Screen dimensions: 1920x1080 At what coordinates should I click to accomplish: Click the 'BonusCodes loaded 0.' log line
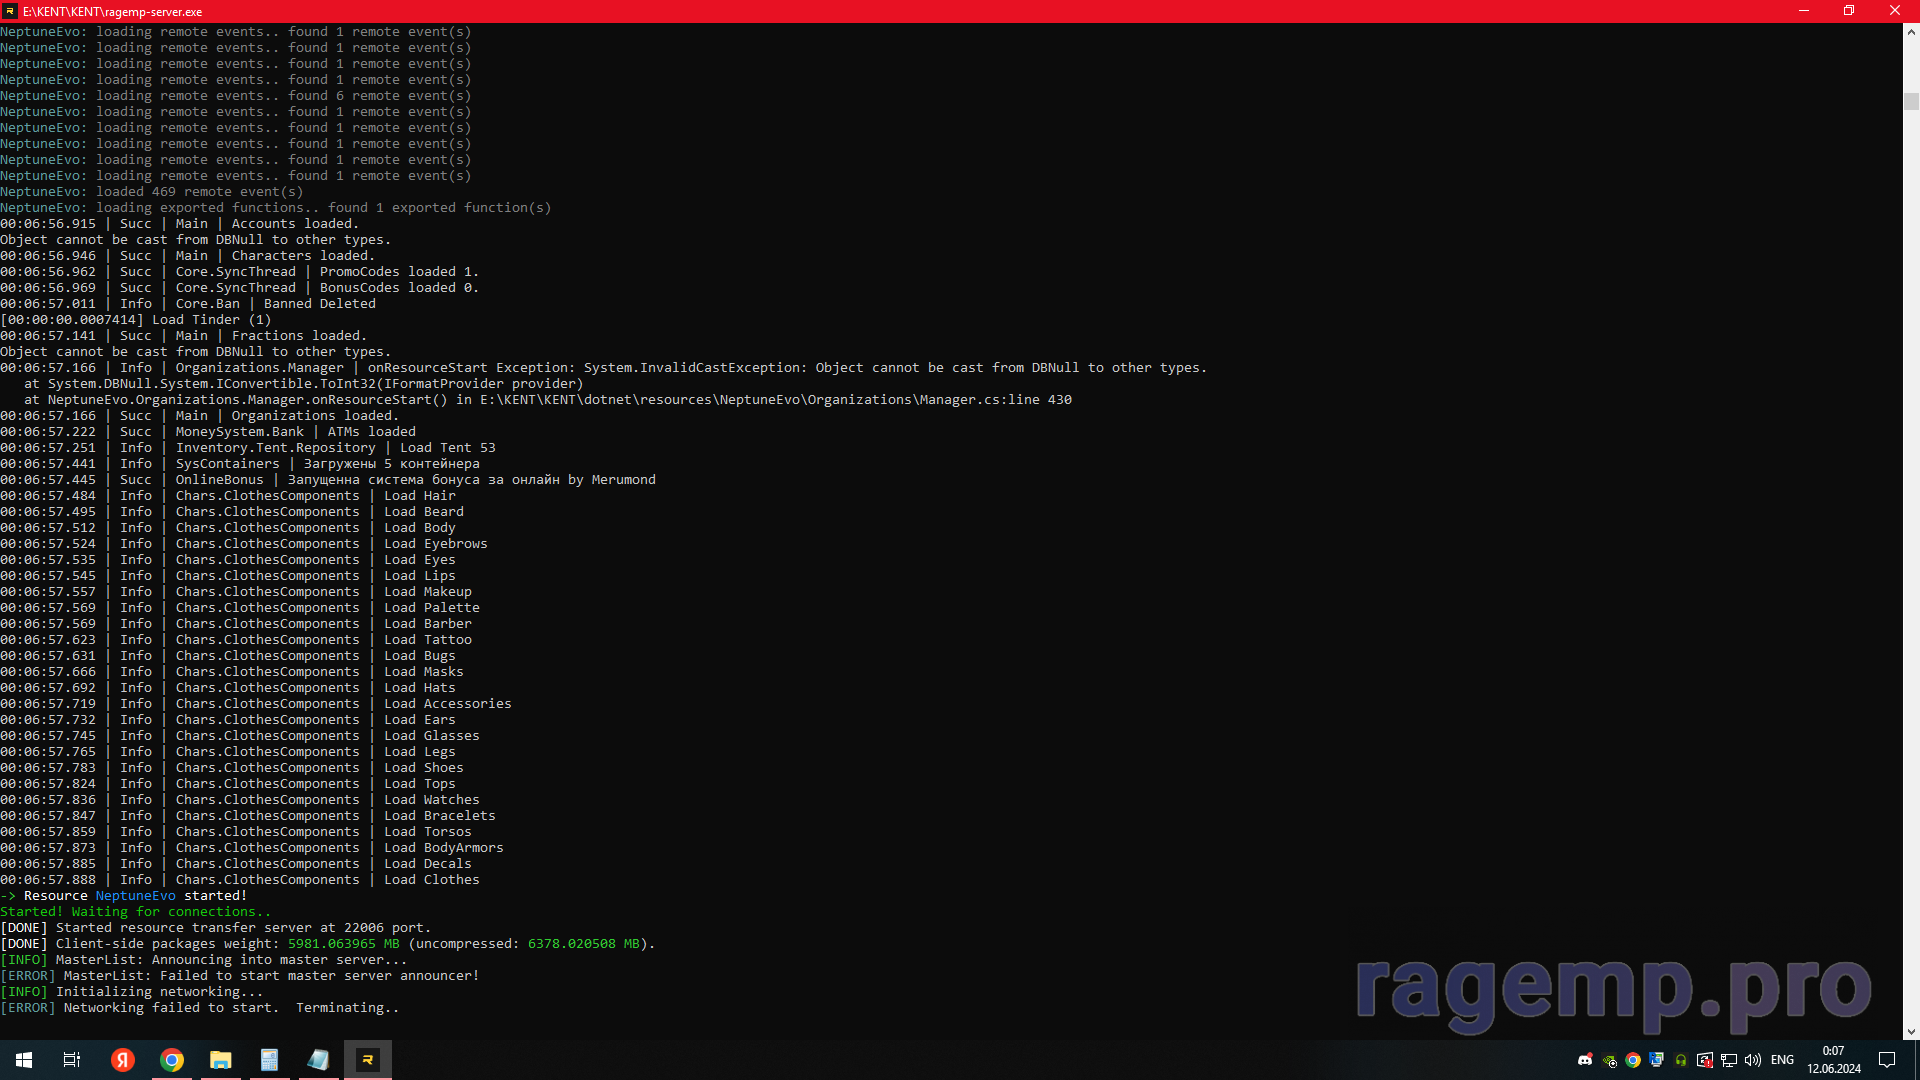240,288
